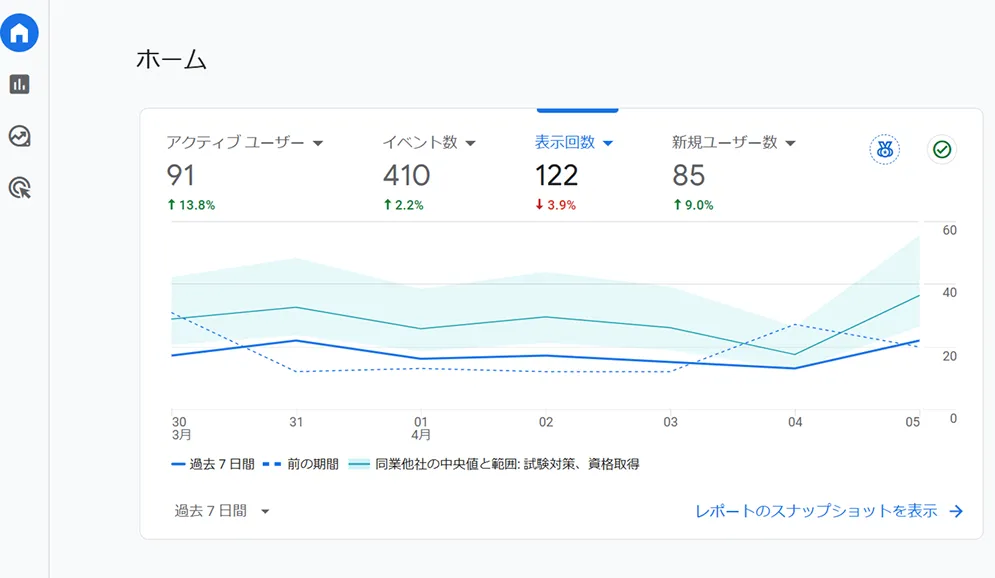Open the Home page from the sidebar
Image resolution: width=995 pixels, height=578 pixels.
18,32
